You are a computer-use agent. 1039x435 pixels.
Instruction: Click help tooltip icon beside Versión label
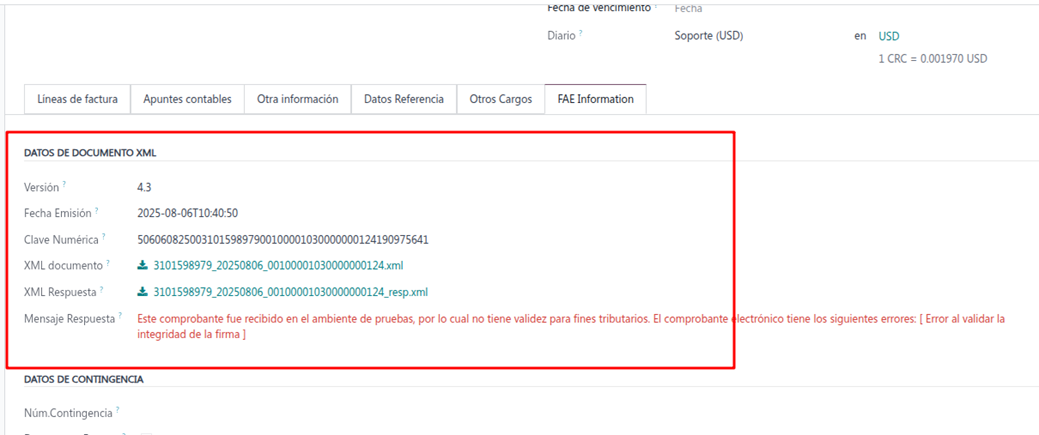coord(64,185)
